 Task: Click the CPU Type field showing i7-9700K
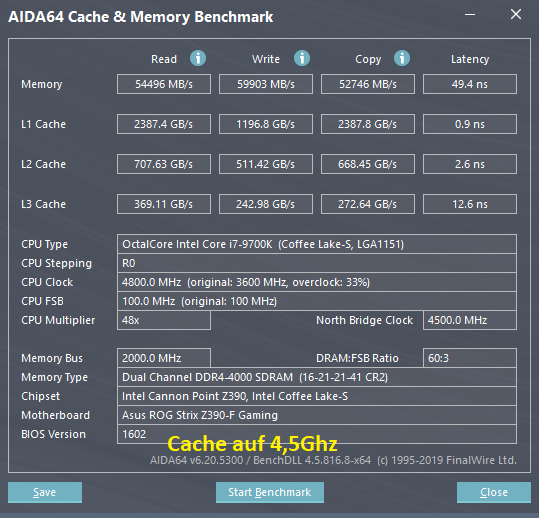(317, 244)
